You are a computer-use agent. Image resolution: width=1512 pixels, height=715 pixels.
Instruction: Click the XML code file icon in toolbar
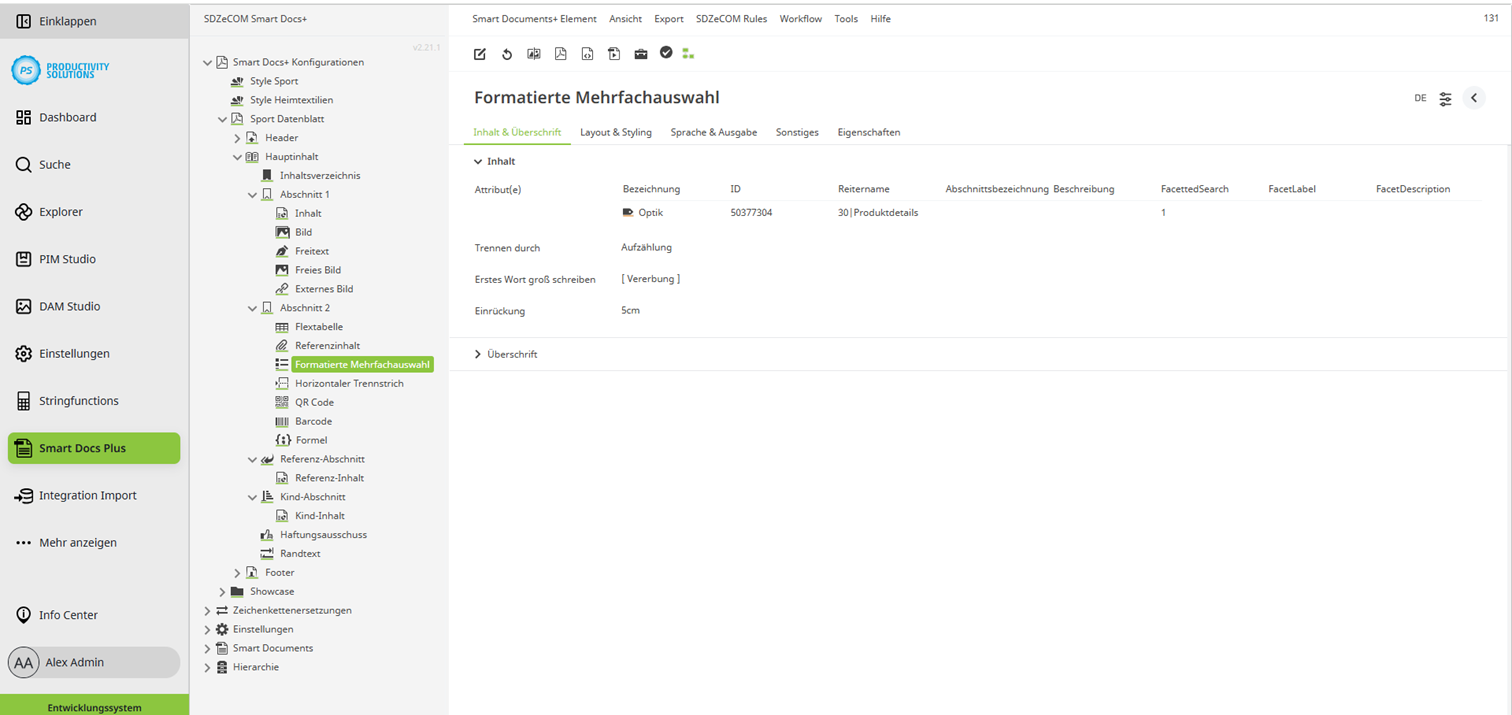coord(587,53)
